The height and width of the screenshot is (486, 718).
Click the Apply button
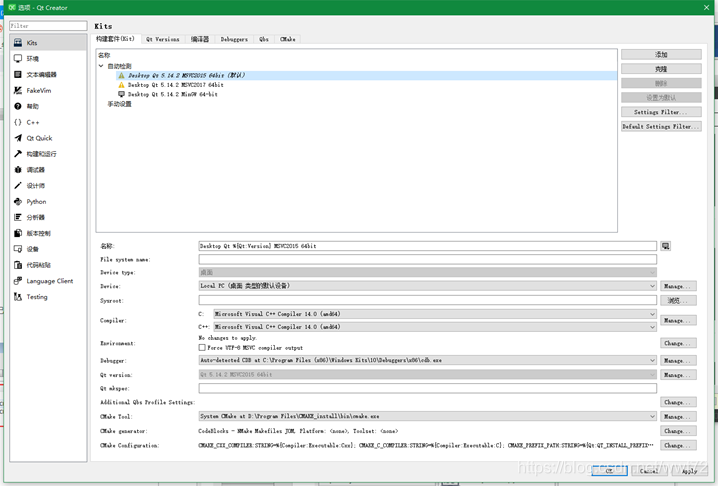688,470
